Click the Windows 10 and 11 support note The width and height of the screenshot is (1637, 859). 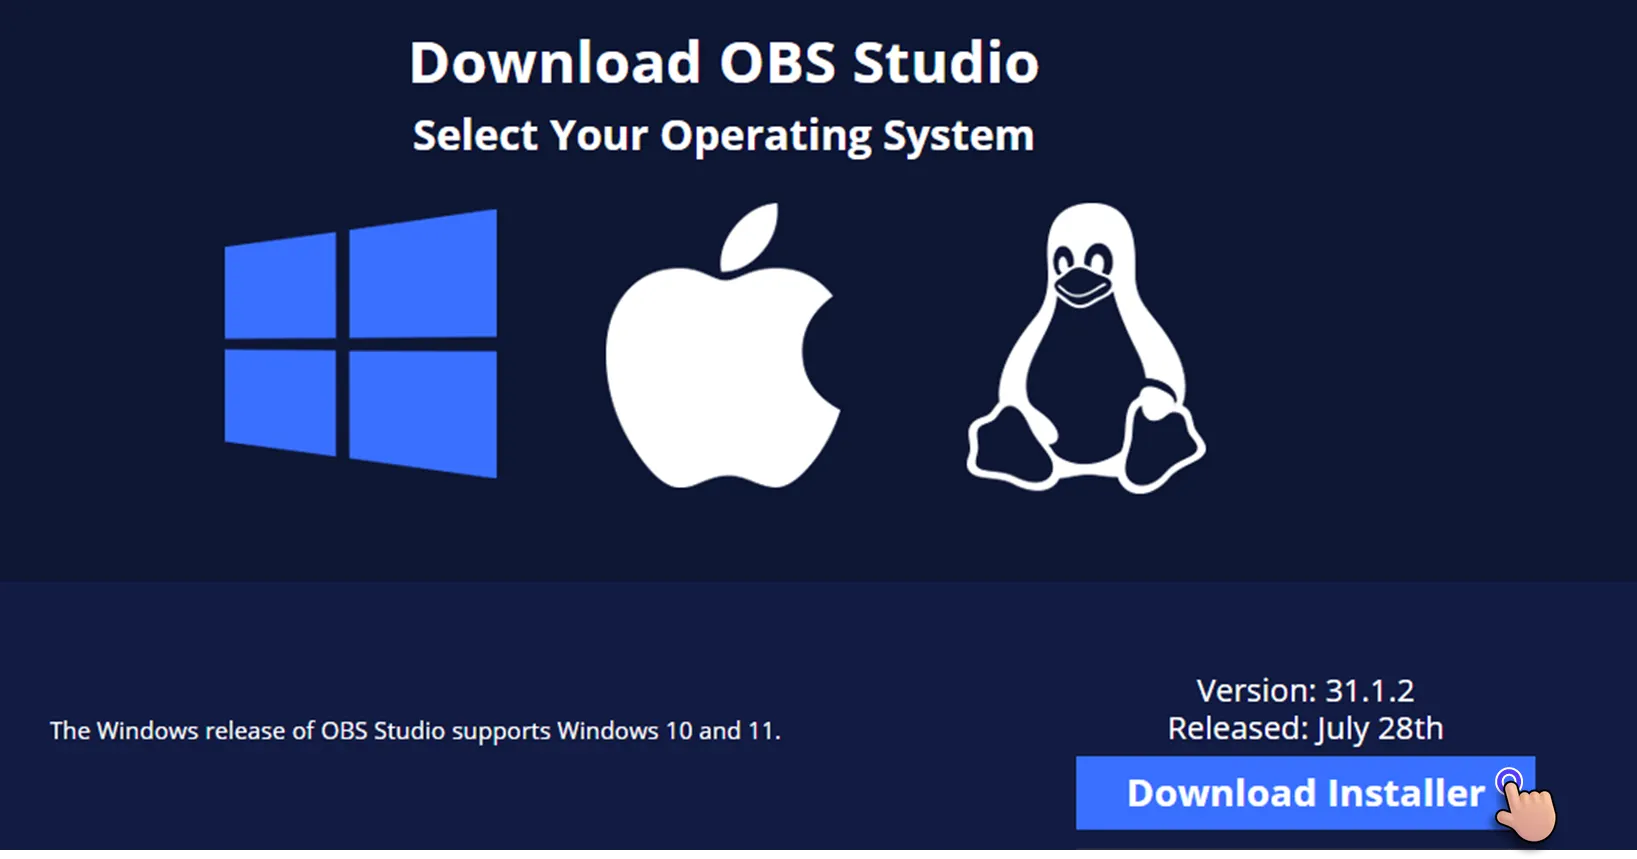pos(415,731)
